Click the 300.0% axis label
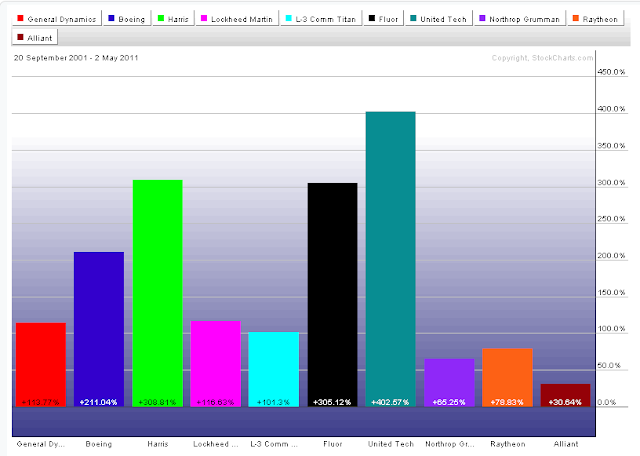The width and height of the screenshot is (640, 456). (611, 182)
